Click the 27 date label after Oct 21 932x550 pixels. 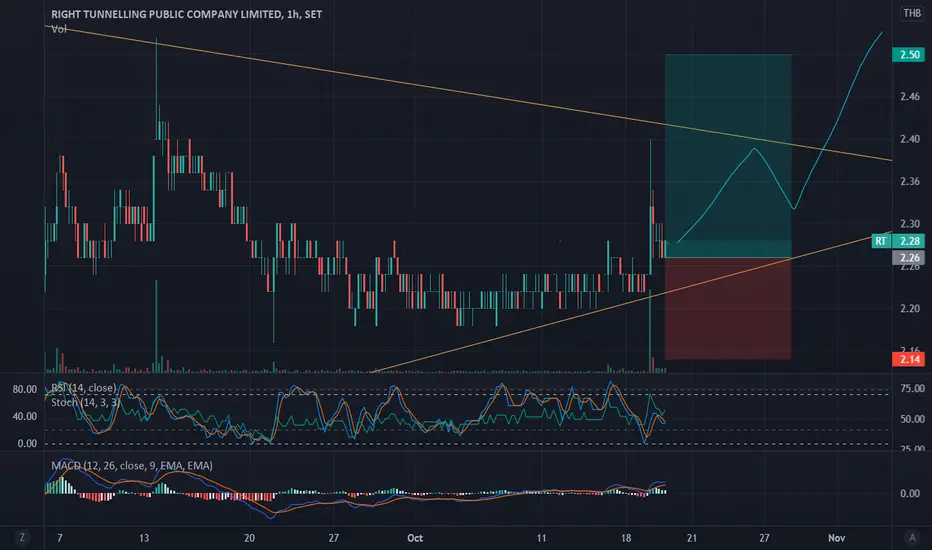pyautogui.click(x=764, y=538)
